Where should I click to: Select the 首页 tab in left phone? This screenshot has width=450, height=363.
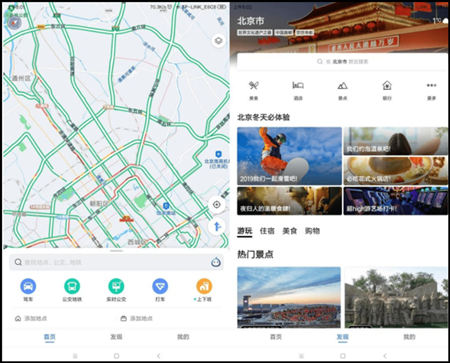tap(50, 337)
